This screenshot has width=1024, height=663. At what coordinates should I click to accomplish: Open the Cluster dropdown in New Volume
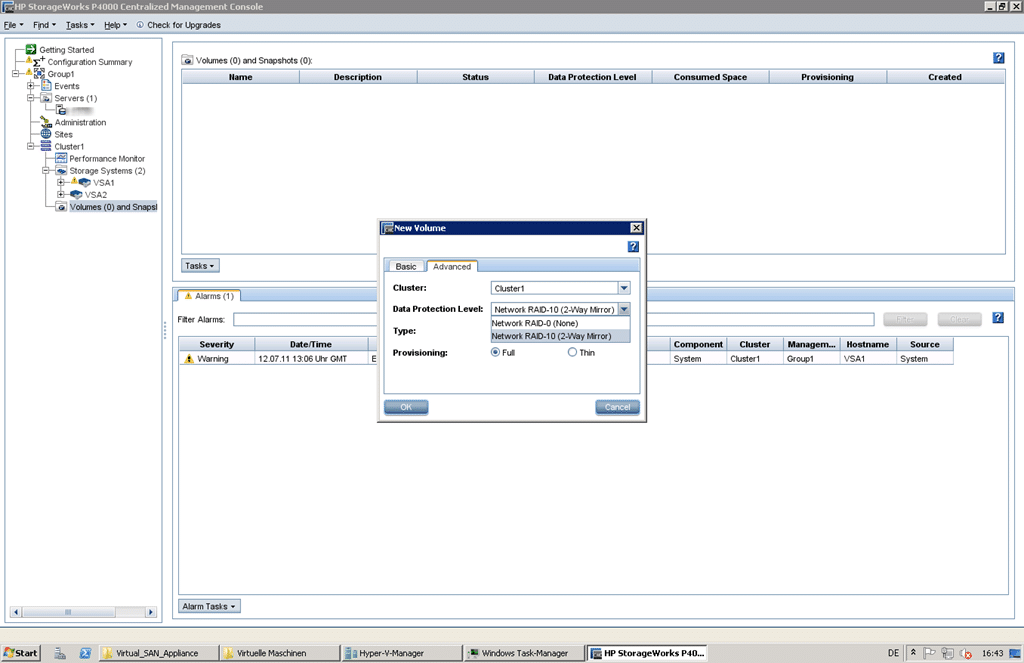(624, 288)
